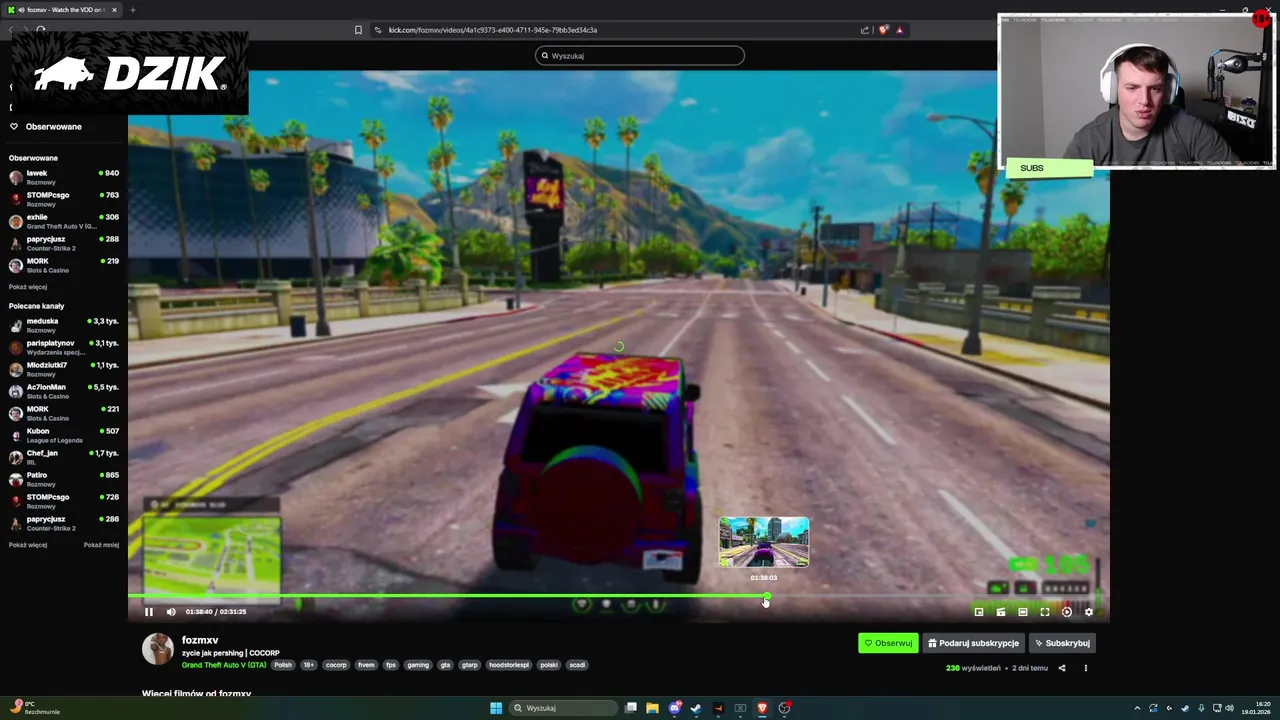Click the Subskrybuj subscribe button
This screenshot has width=1280, height=720.
click(1062, 643)
